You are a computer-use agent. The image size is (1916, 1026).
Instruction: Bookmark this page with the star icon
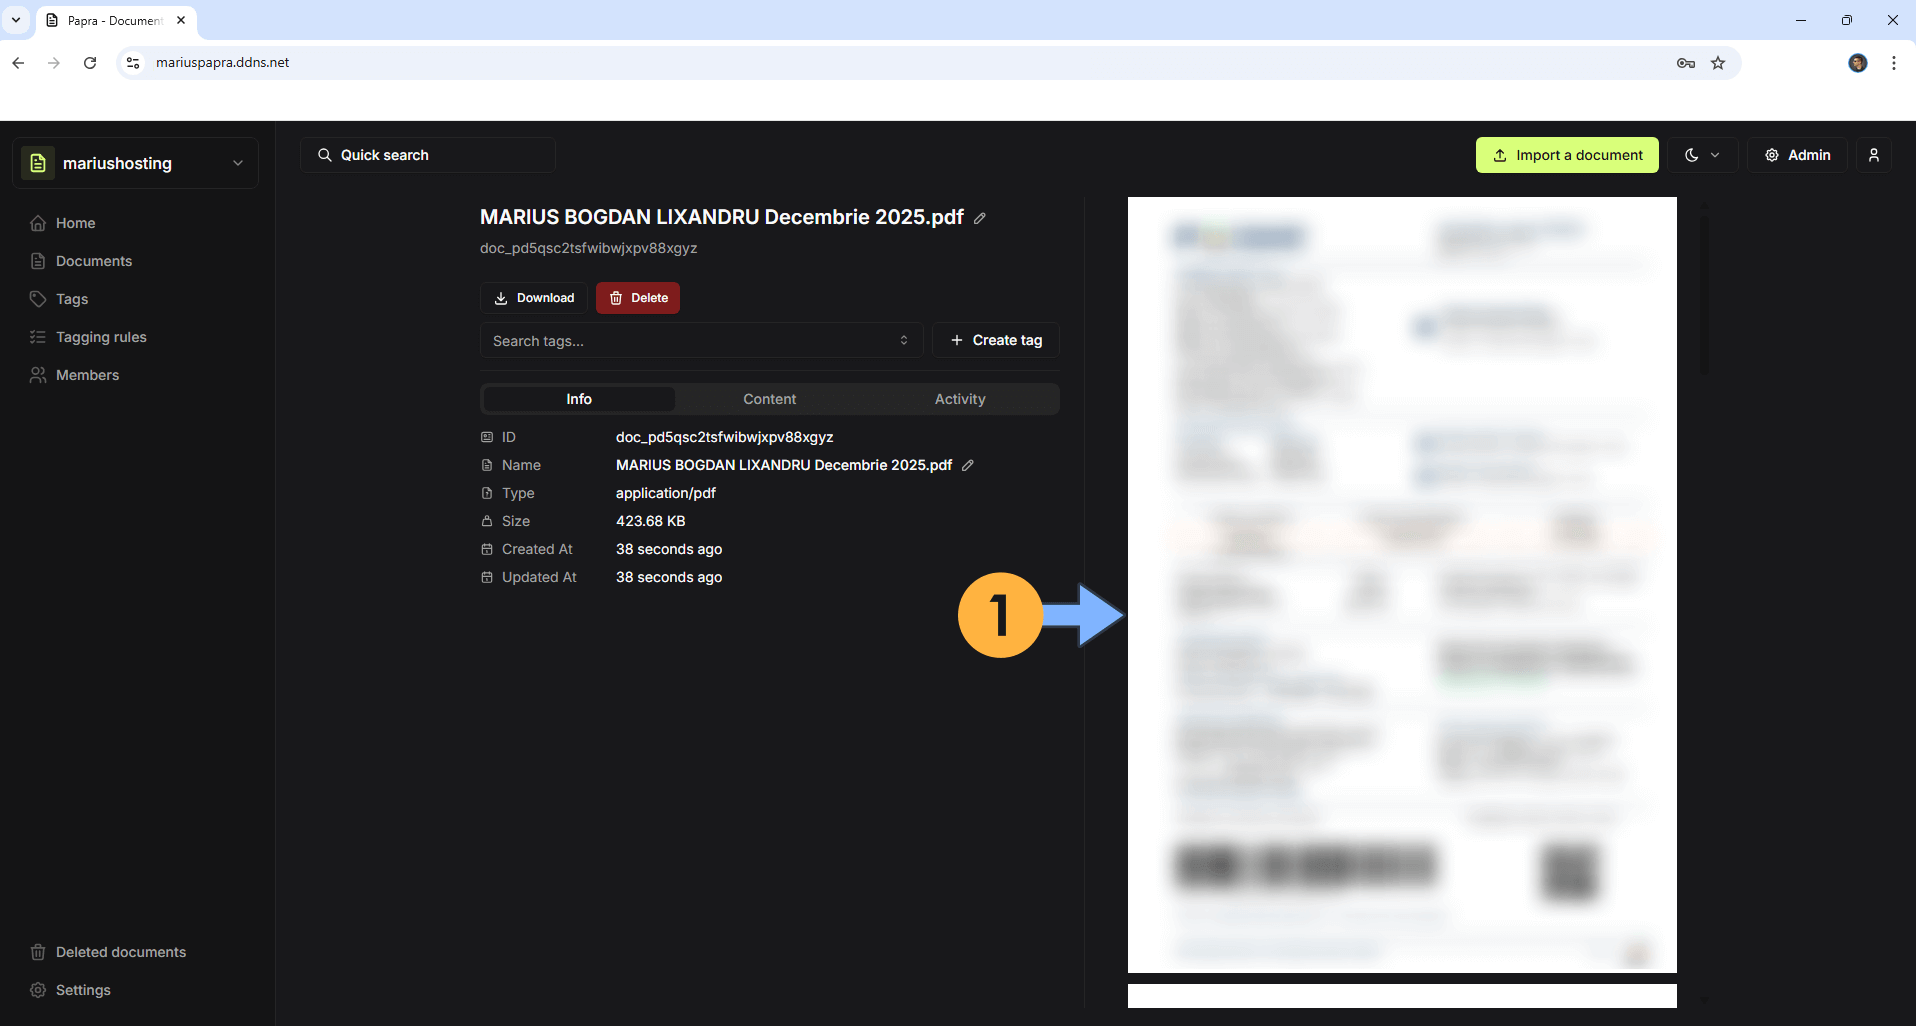tap(1718, 63)
